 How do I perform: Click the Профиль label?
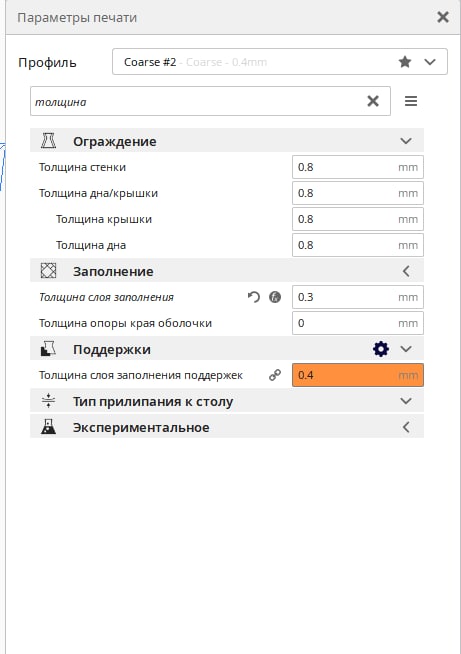pos(47,63)
